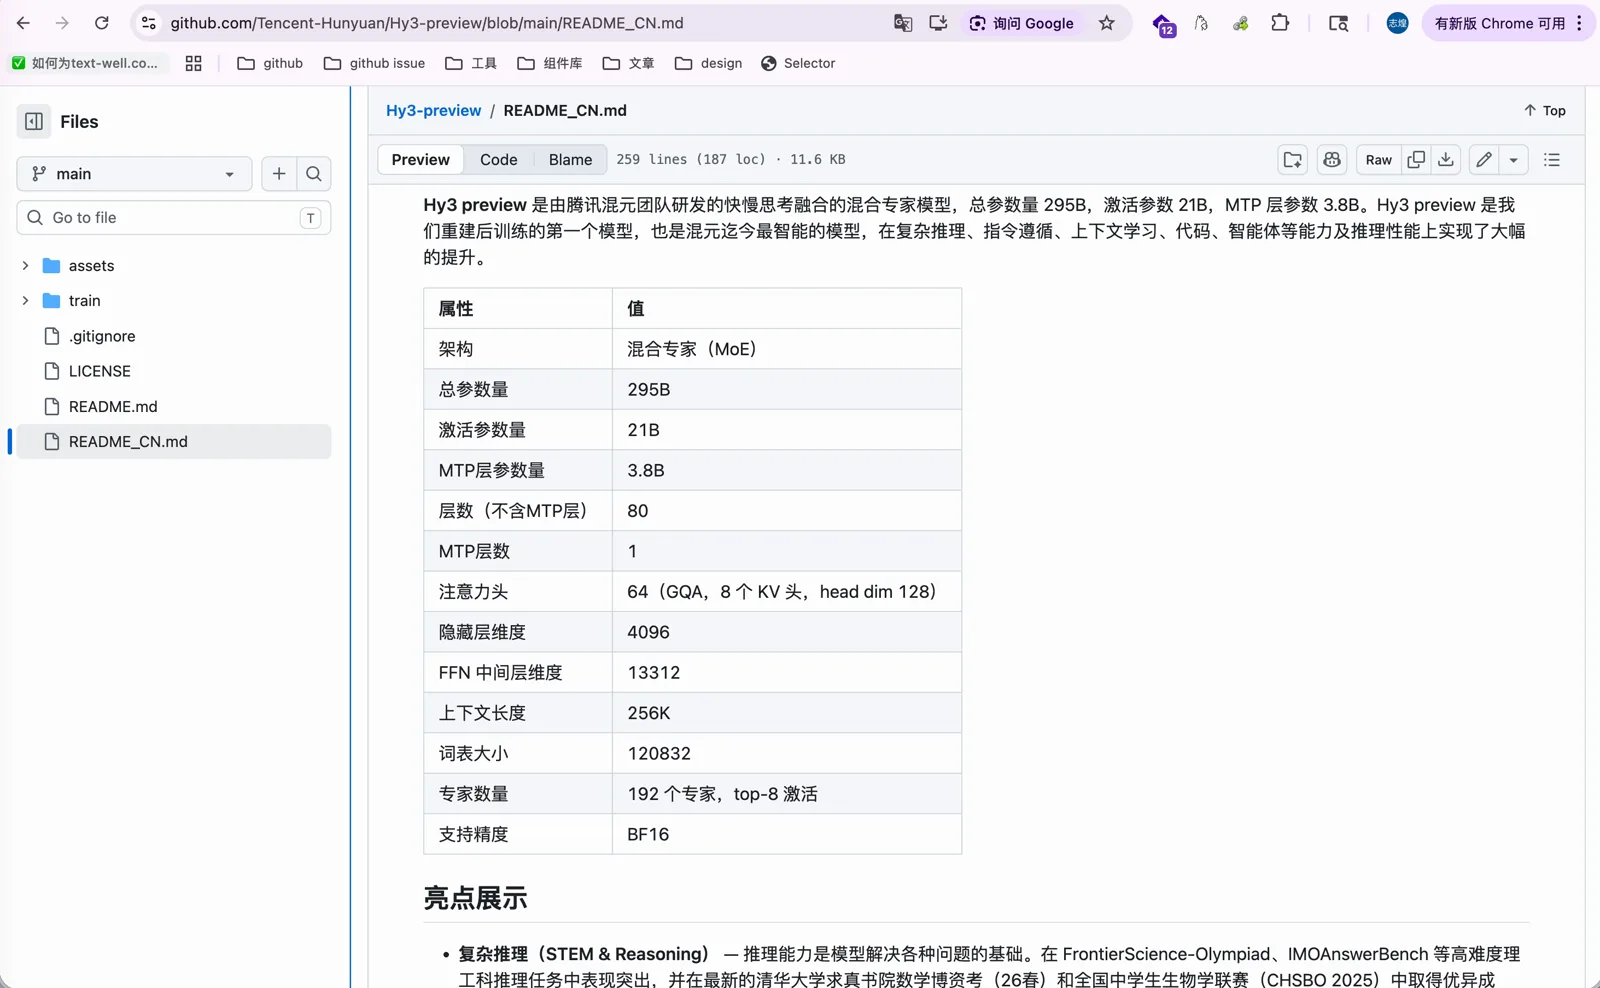
Task: Expand the train folder chevron
Action: click(x=25, y=301)
